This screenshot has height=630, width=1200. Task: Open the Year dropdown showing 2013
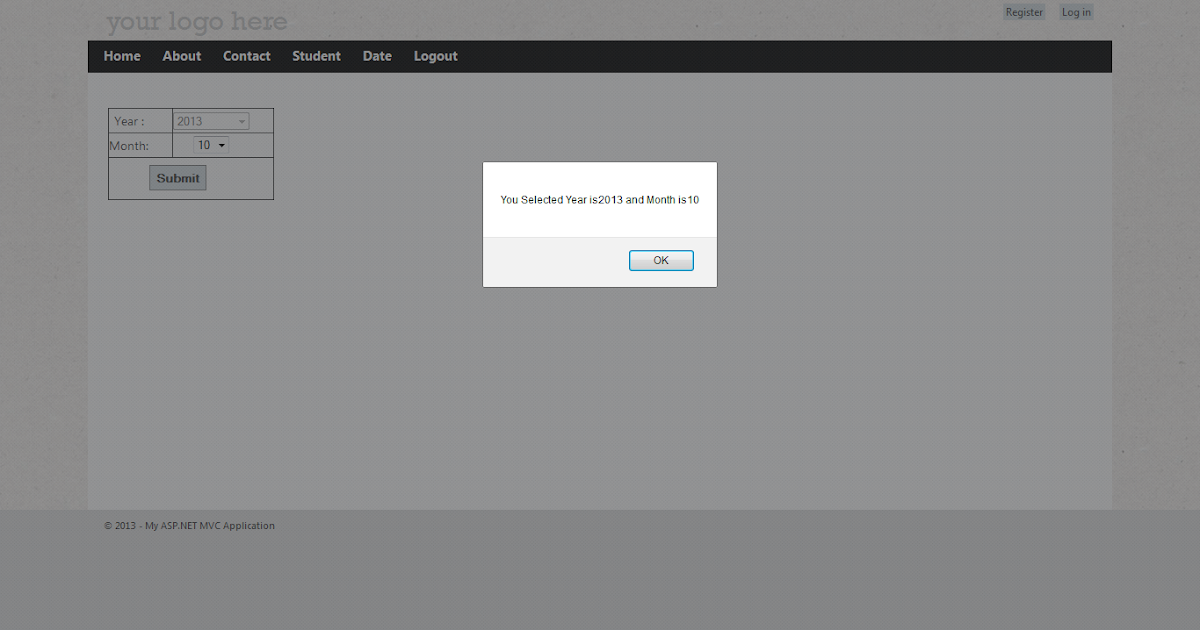(x=210, y=120)
